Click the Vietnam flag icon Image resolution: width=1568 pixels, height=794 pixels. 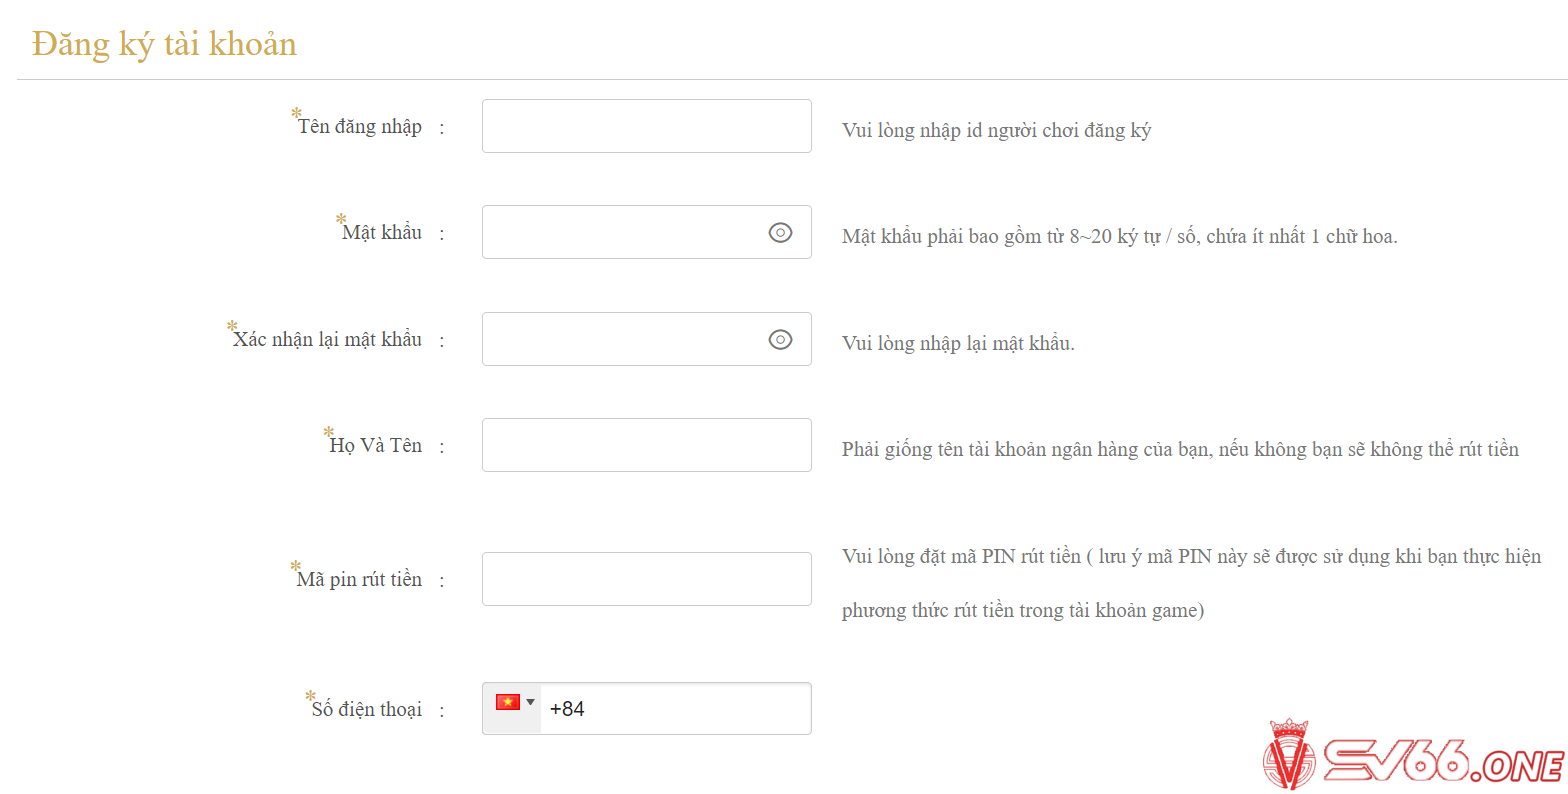point(508,702)
